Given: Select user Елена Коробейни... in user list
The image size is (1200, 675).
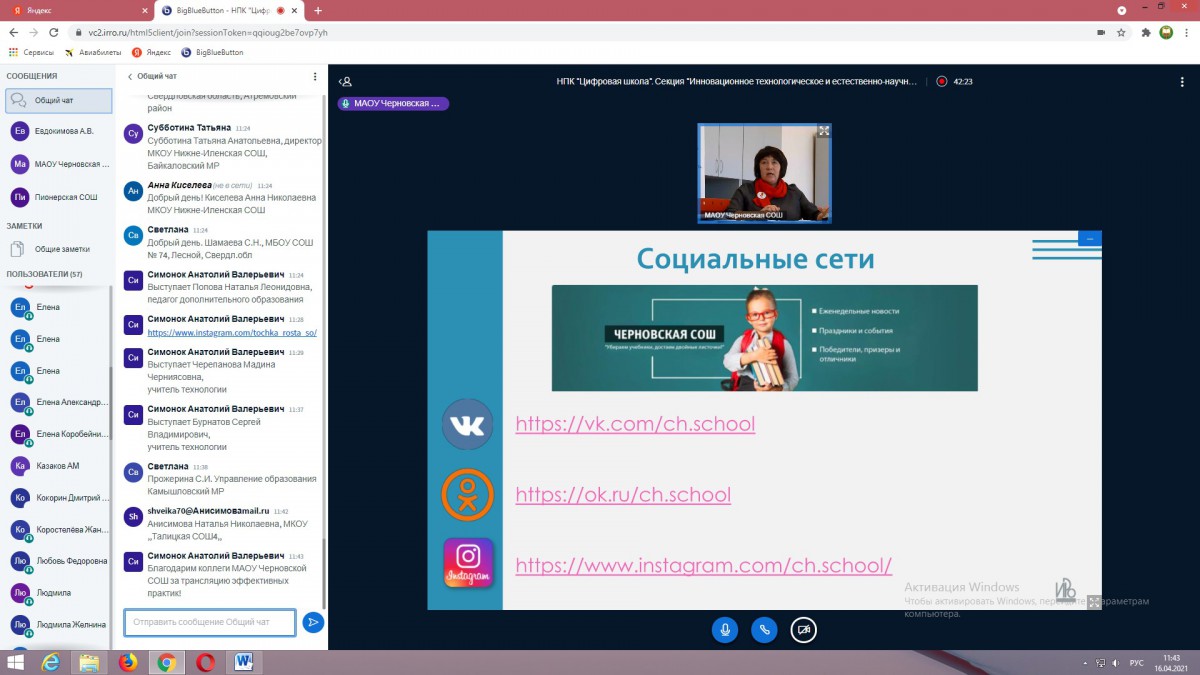Looking at the screenshot, I should click(59, 434).
